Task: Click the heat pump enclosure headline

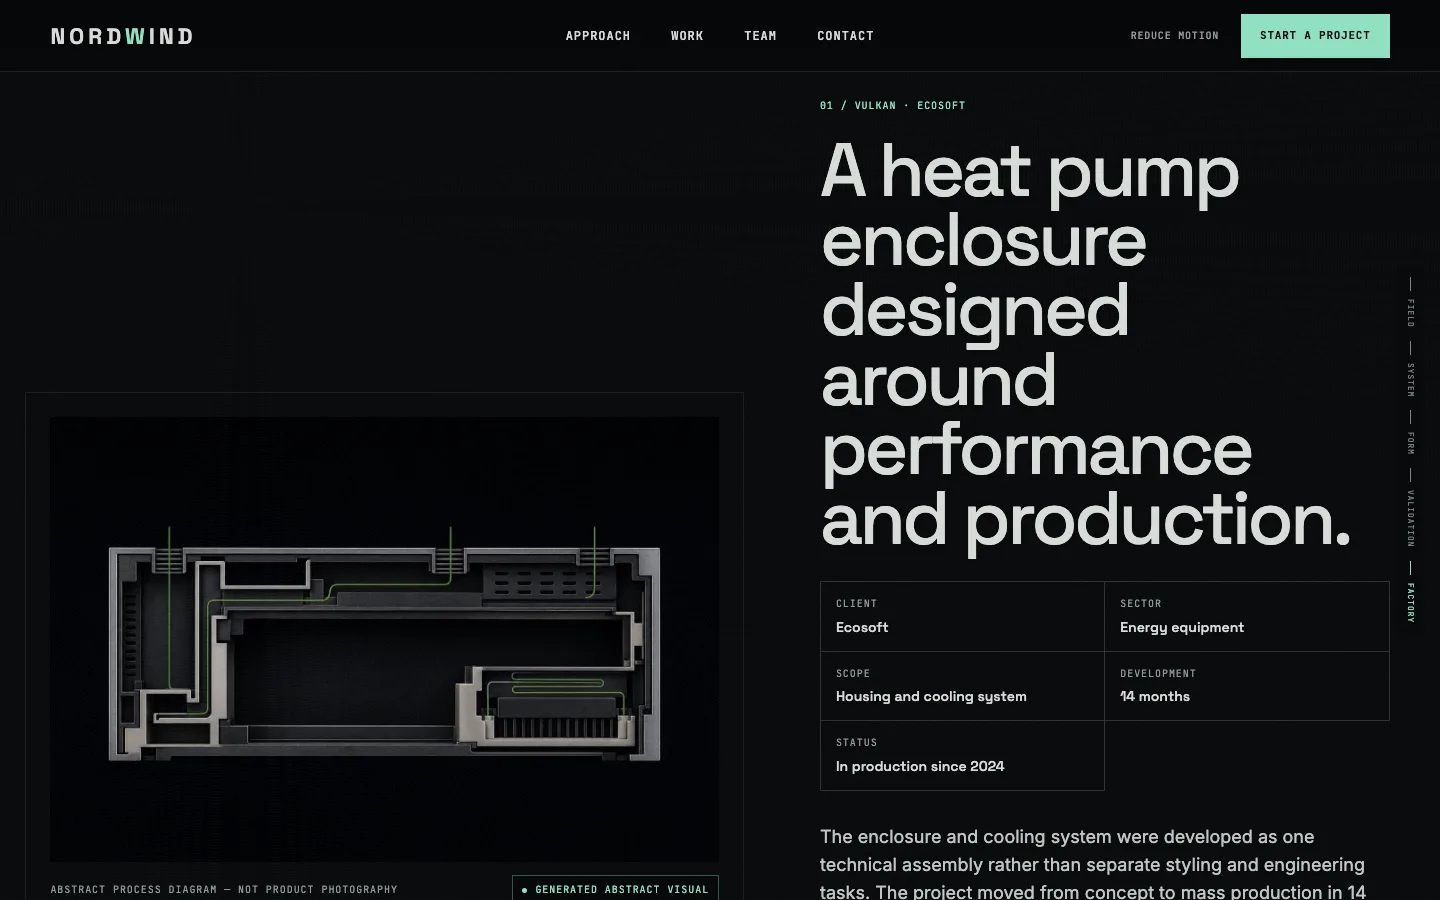Action: pyautogui.click(x=1085, y=345)
